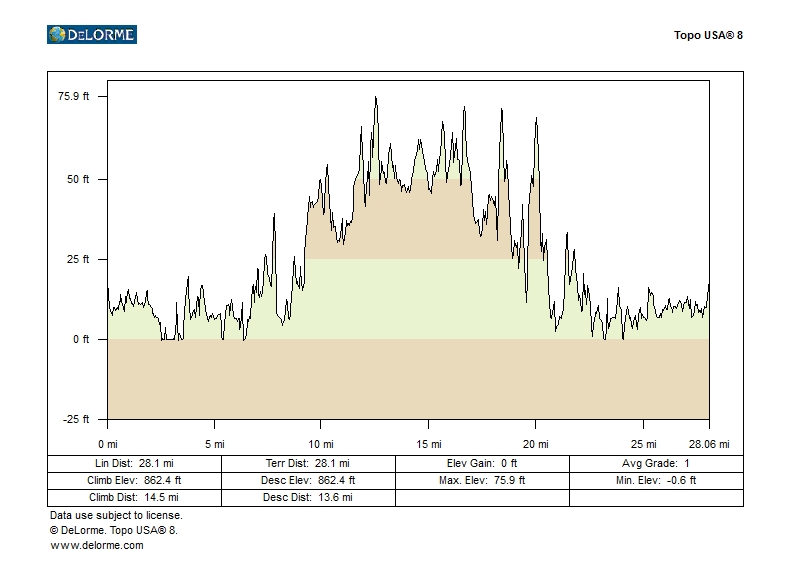
Task: Select the Desc Dist 13.6 mi cell
Action: pyautogui.click(x=308, y=497)
